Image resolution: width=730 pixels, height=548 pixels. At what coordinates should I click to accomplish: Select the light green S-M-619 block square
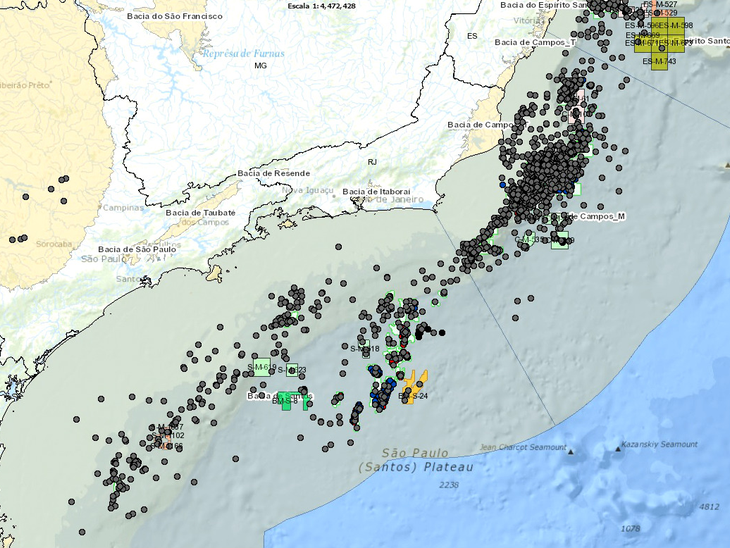click(x=262, y=367)
